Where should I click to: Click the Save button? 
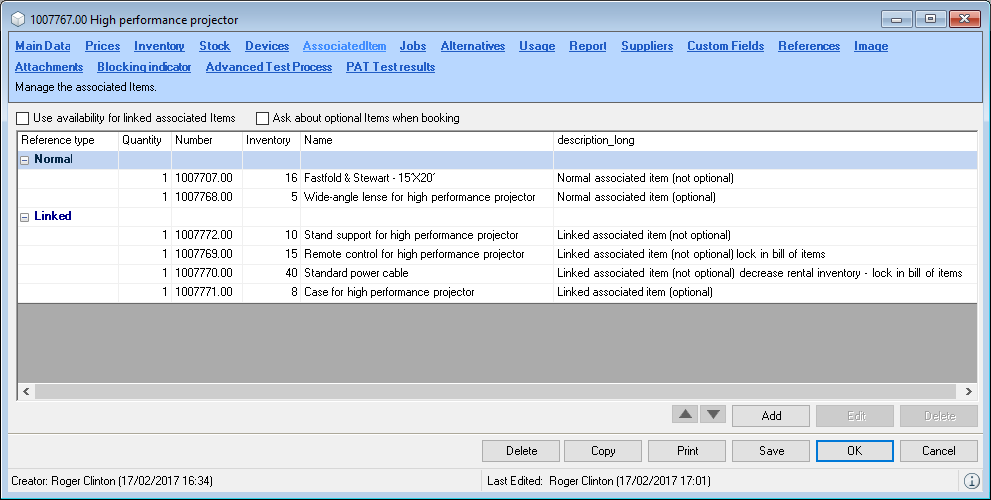click(x=771, y=451)
